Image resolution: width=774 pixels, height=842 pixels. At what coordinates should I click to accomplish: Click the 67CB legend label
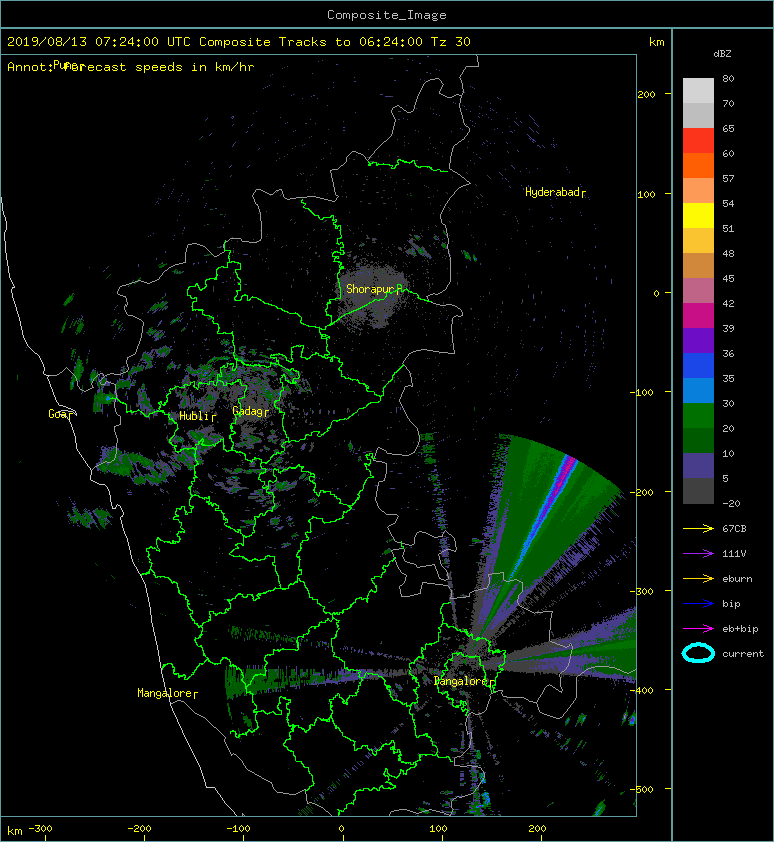tap(734, 528)
